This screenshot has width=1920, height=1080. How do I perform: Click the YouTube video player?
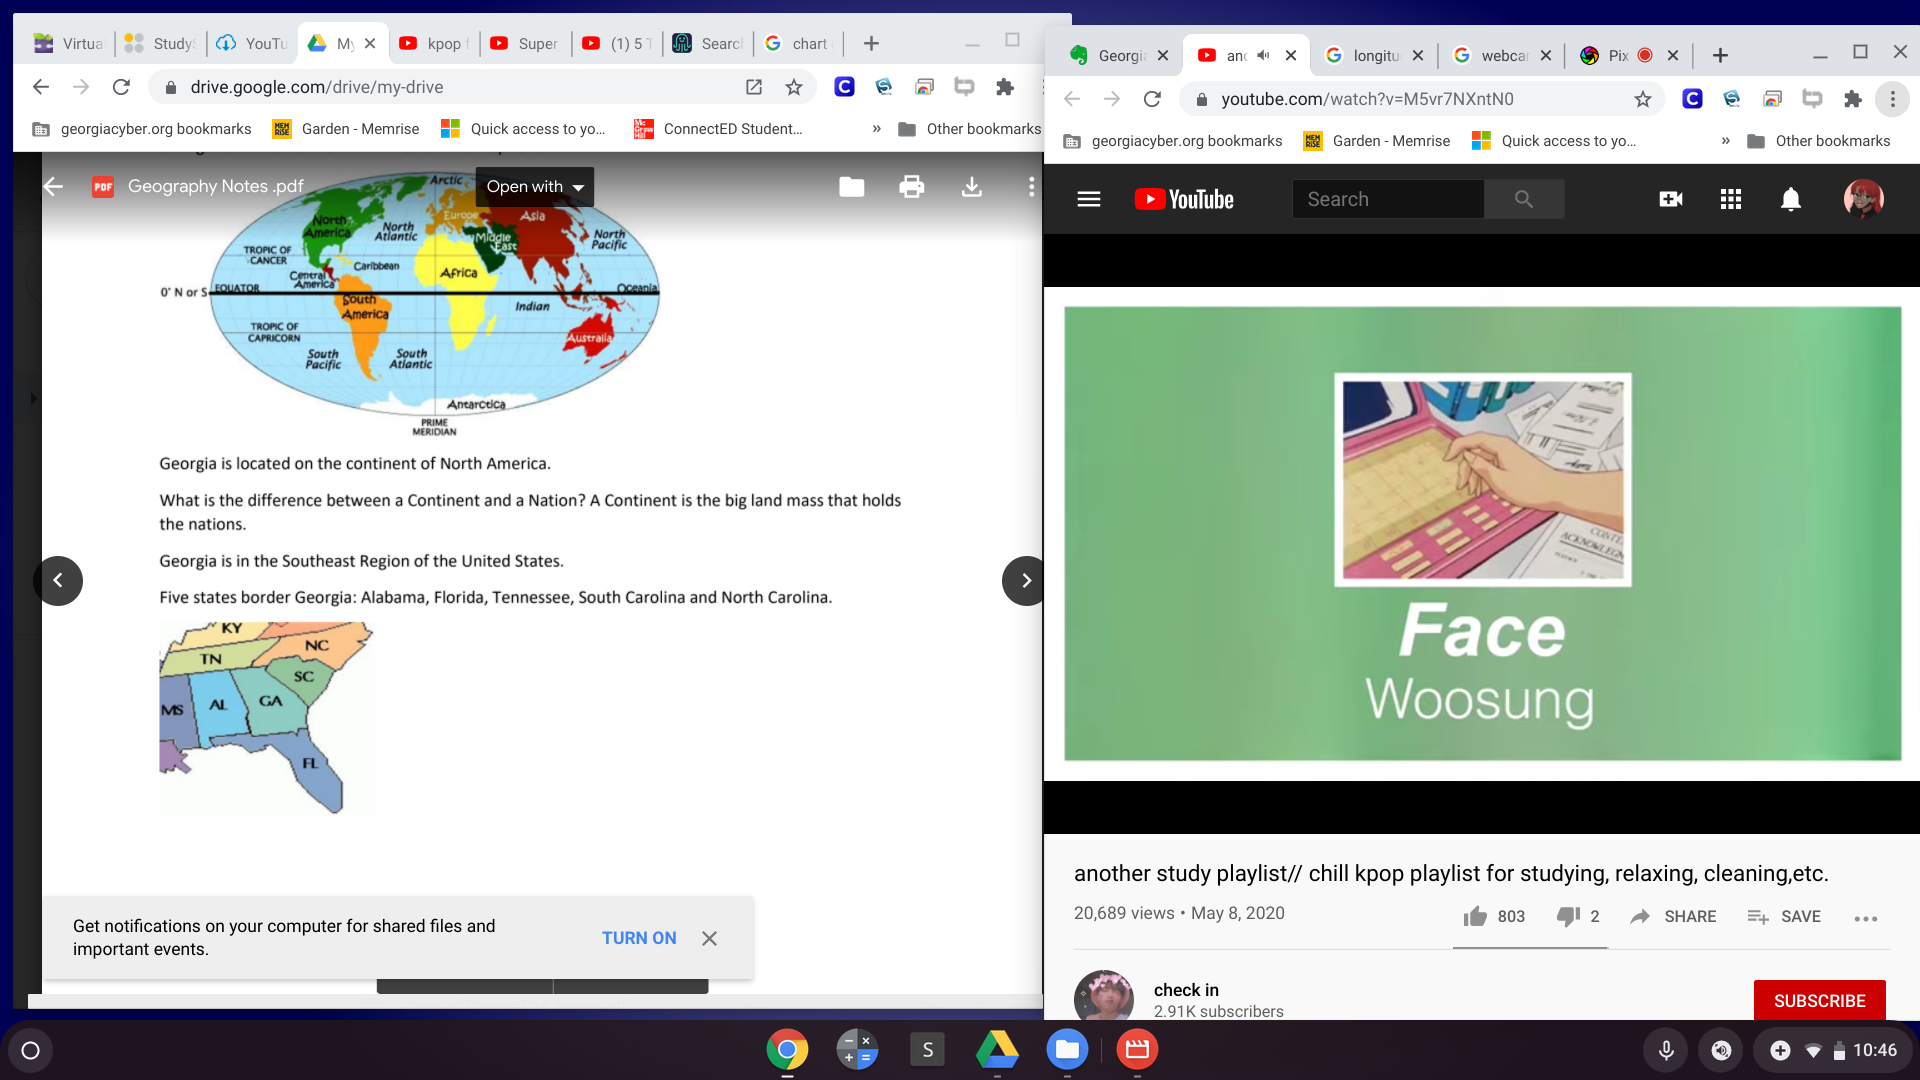point(1482,533)
